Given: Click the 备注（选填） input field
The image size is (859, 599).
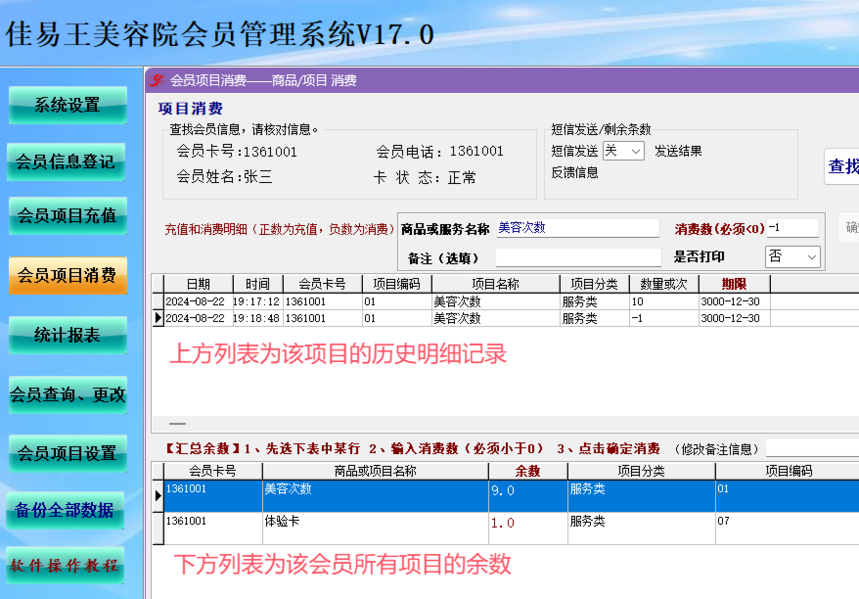Looking at the screenshot, I should (577, 257).
